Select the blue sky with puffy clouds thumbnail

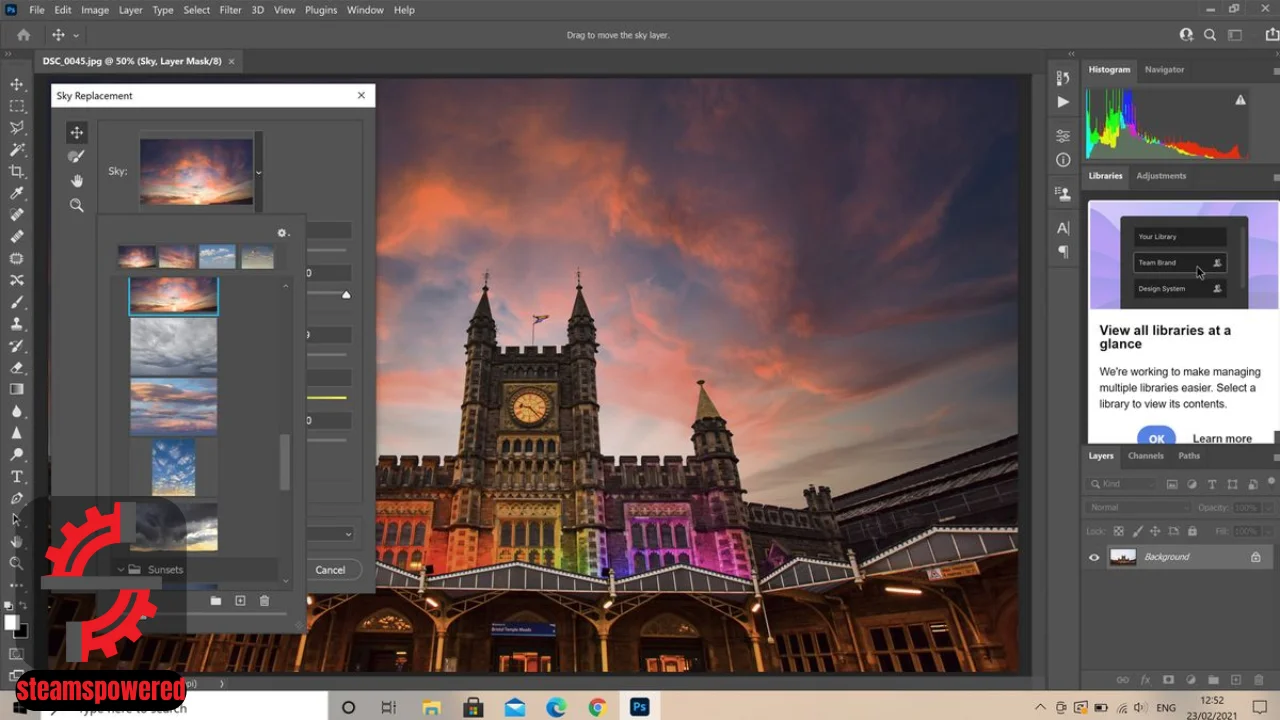pos(173,467)
